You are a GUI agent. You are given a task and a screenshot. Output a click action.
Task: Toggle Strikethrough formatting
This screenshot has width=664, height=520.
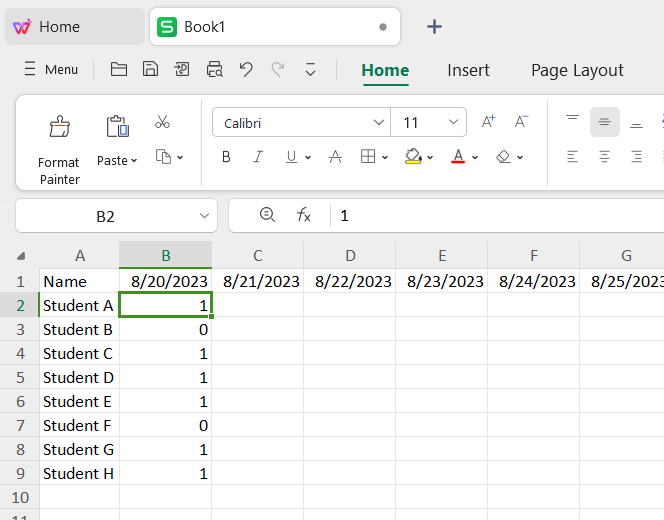click(335, 157)
